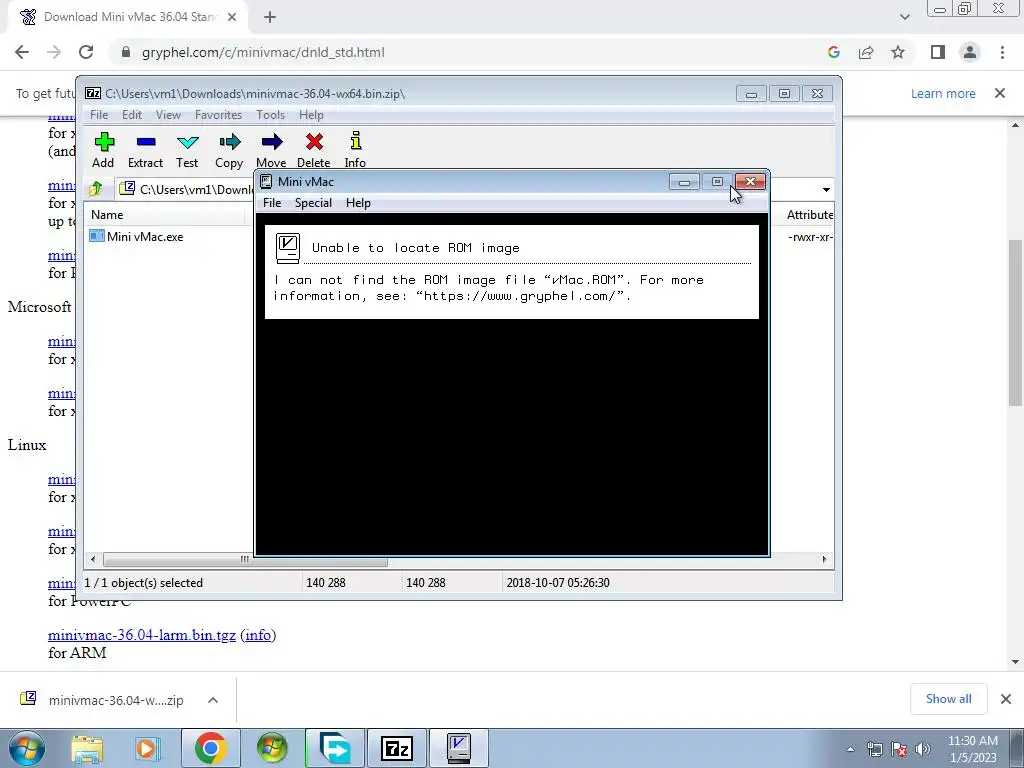Click the site info lock icon
Viewport: 1024px width, 768px height.
coord(126,52)
